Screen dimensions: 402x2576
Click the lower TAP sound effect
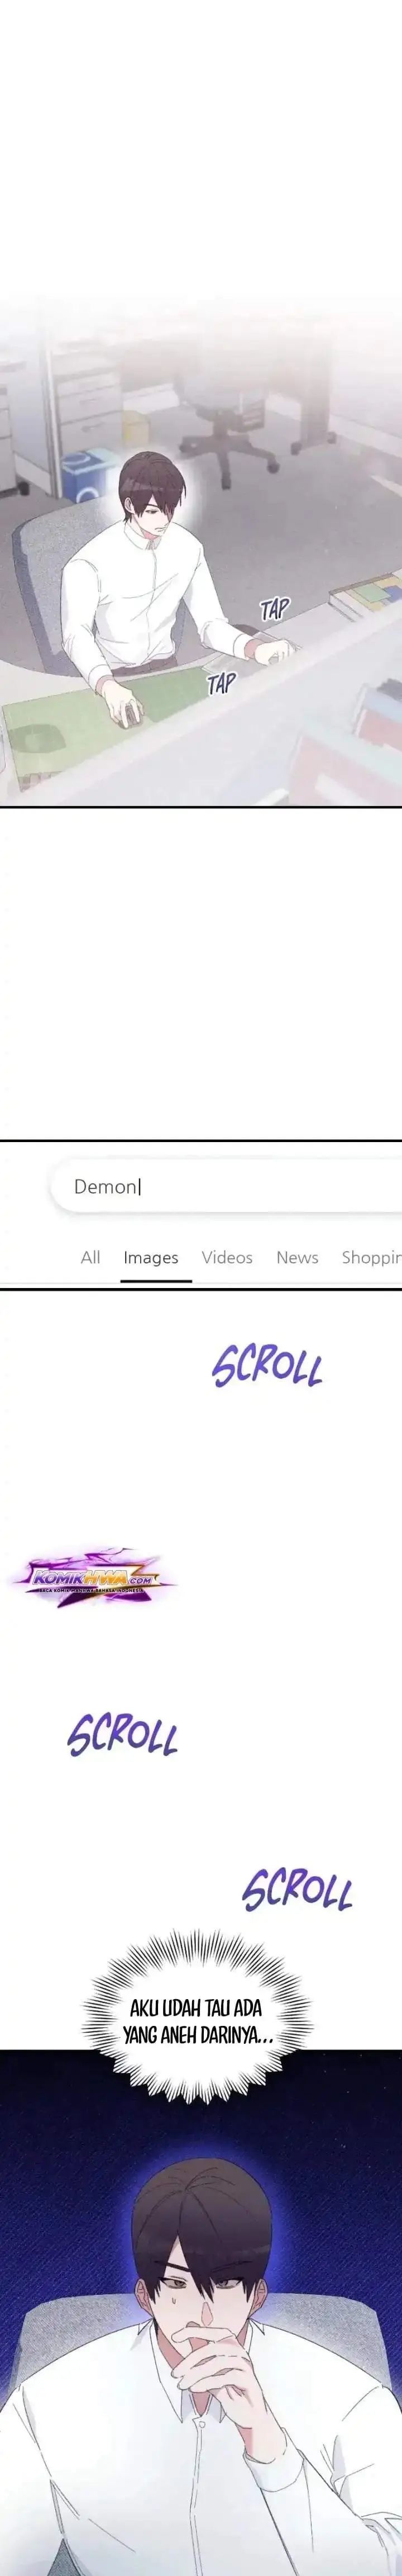[x=221, y=684]
